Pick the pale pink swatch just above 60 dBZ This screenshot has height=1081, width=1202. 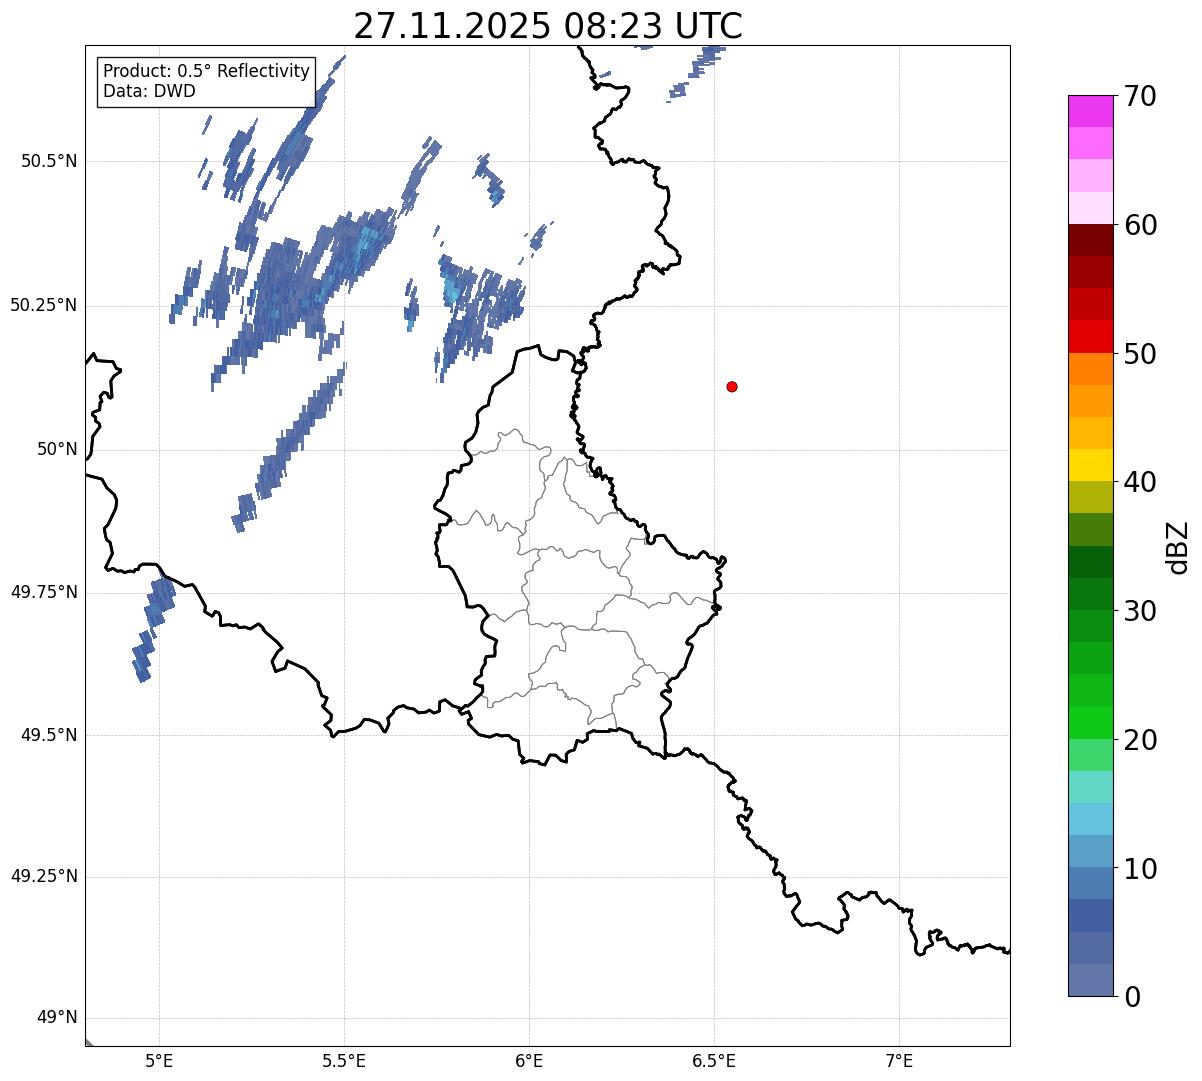pyautogui.click(x=1090, y=208)
